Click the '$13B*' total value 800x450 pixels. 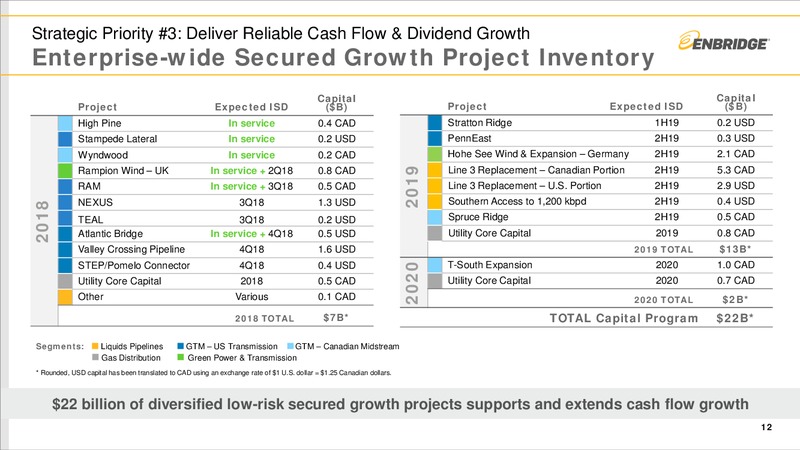735,249
